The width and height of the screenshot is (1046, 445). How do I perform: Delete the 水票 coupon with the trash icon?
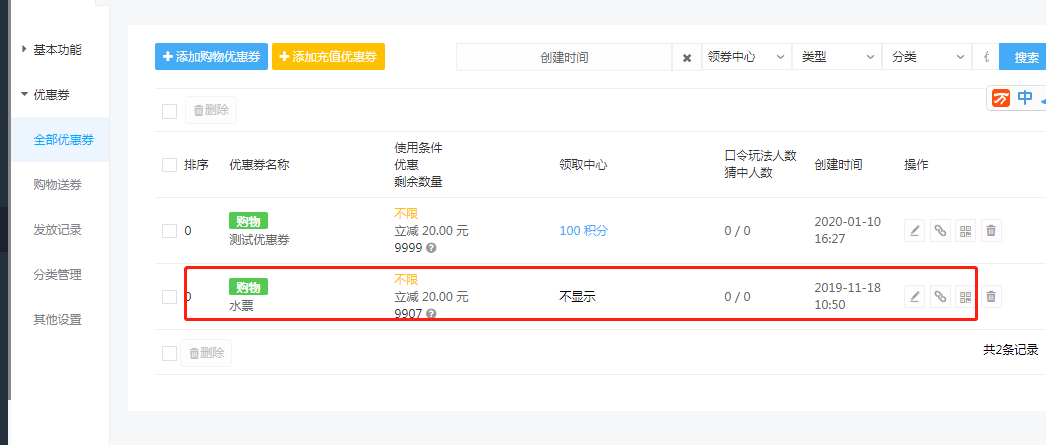[x=991, y=296]
